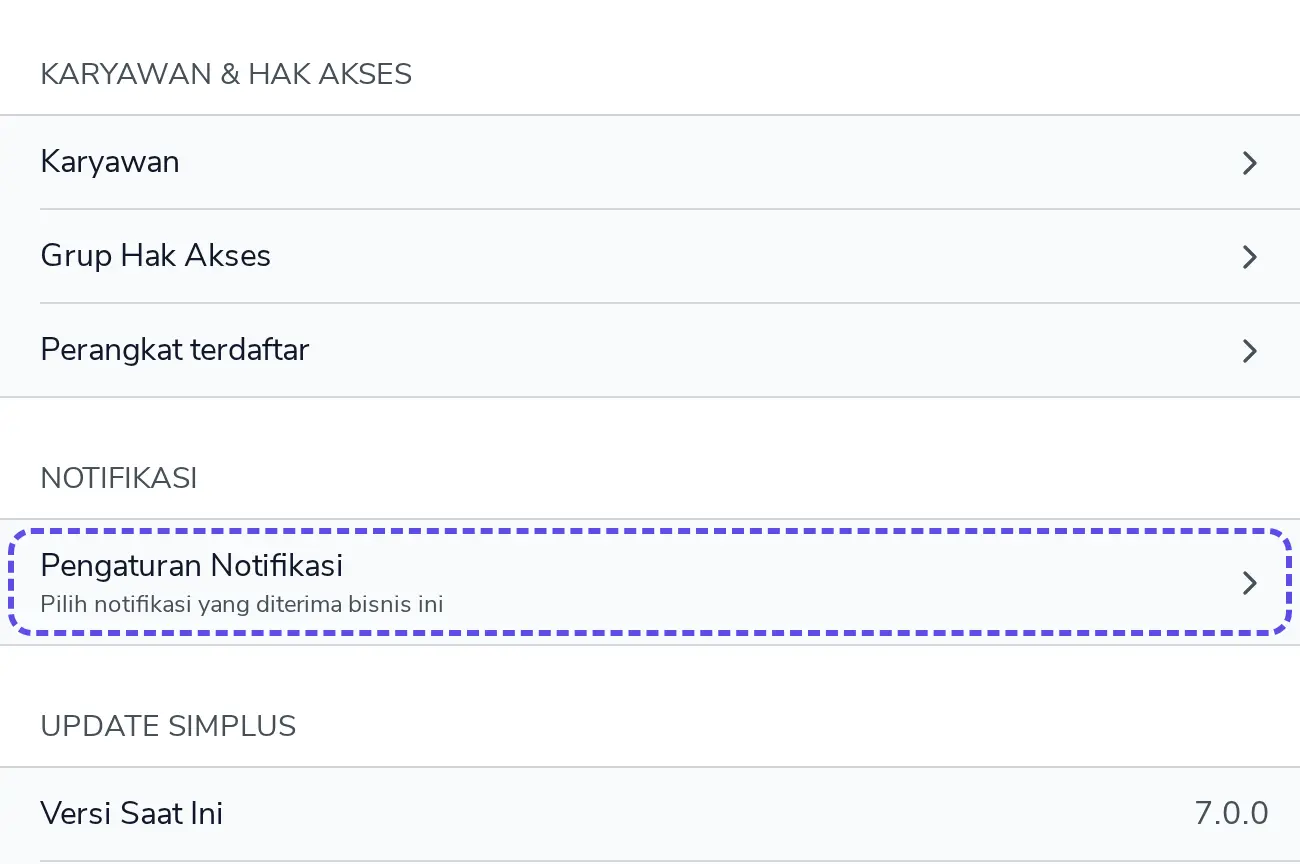Click the KARYAWAN & HAK AKSES section header
The height and width of the screenshot is (864, 1300).
pyautogui.click(x=226, y=74)
